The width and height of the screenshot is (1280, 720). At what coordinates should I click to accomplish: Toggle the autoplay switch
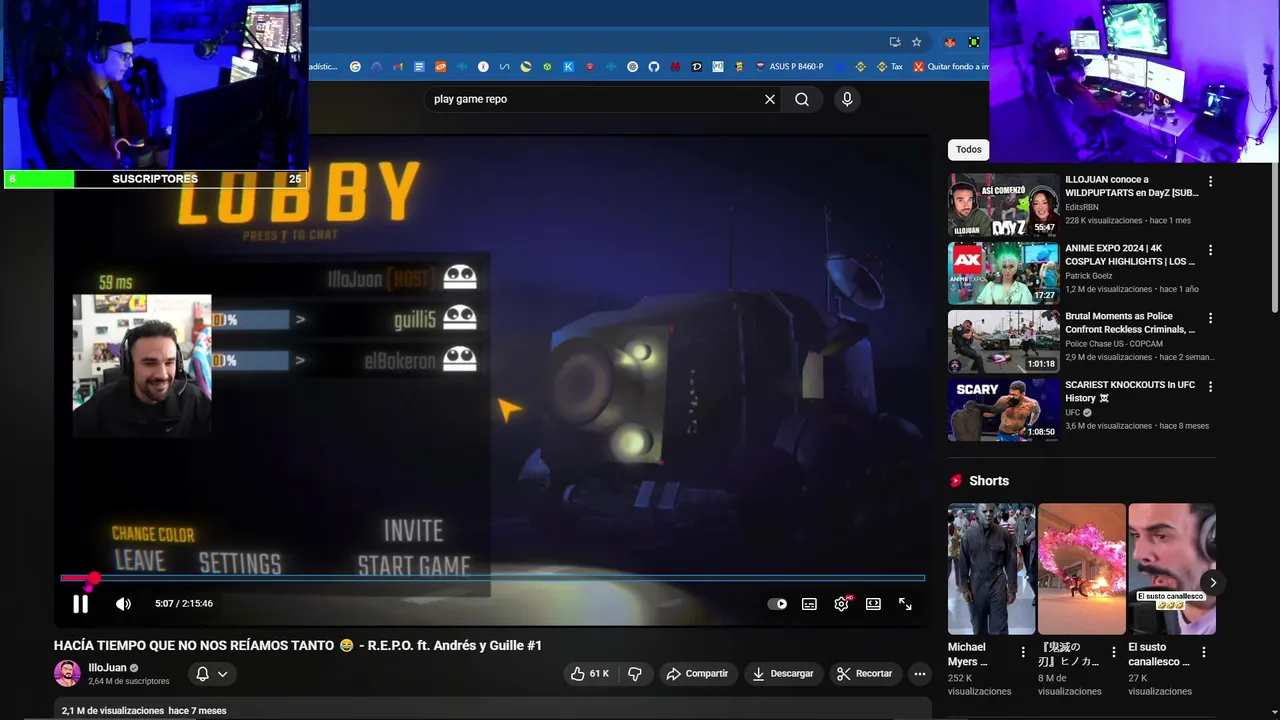pos(777,604)
